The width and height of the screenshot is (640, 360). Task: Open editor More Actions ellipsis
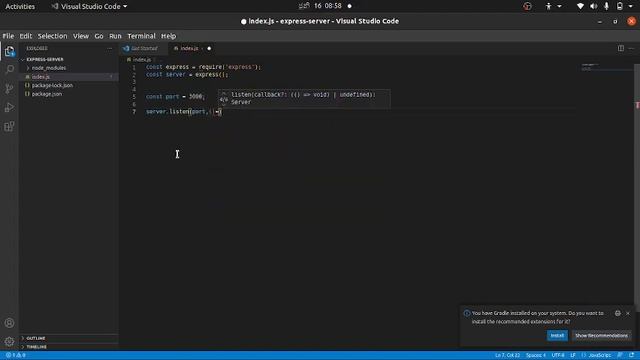(x=631, y=48)
